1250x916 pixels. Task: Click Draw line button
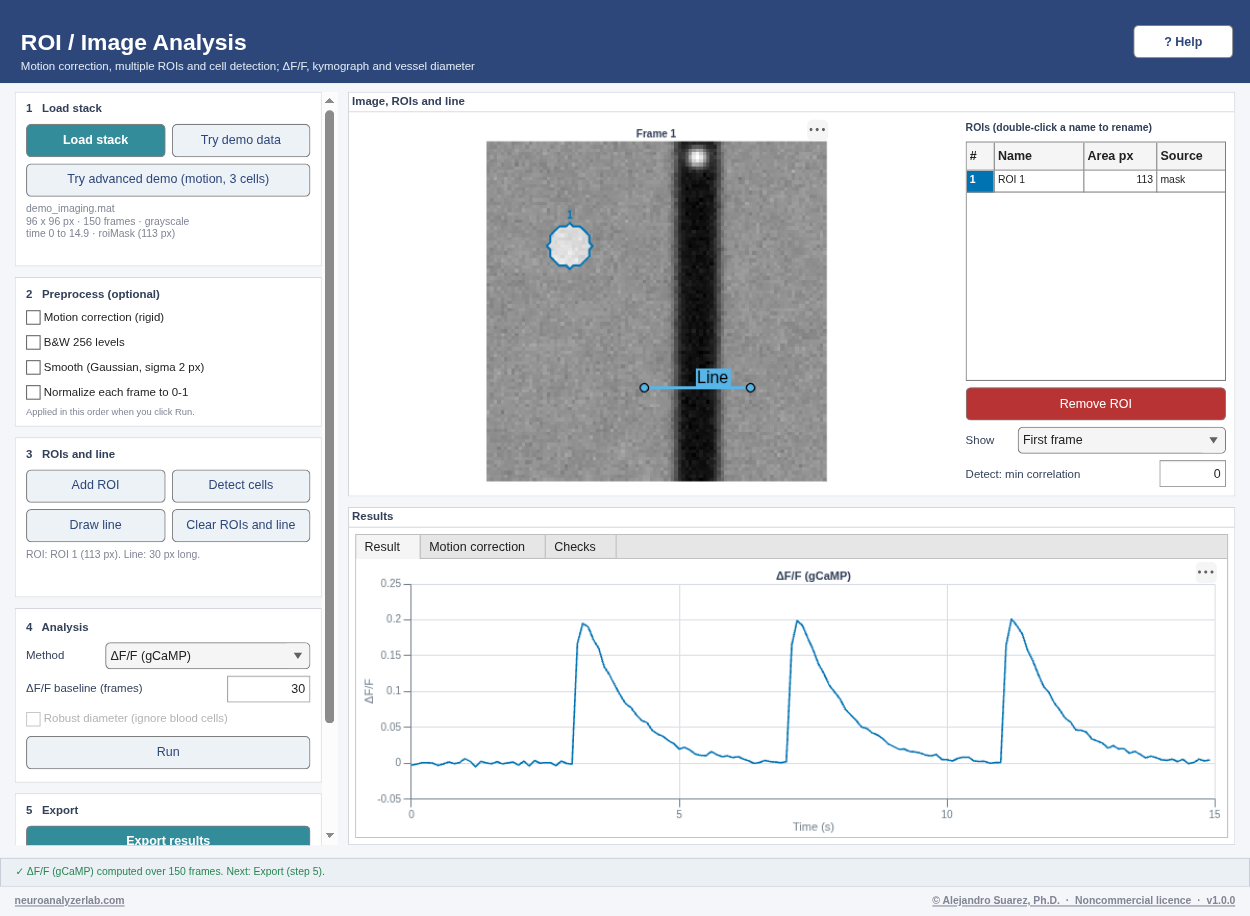click(x=95, y=526)
